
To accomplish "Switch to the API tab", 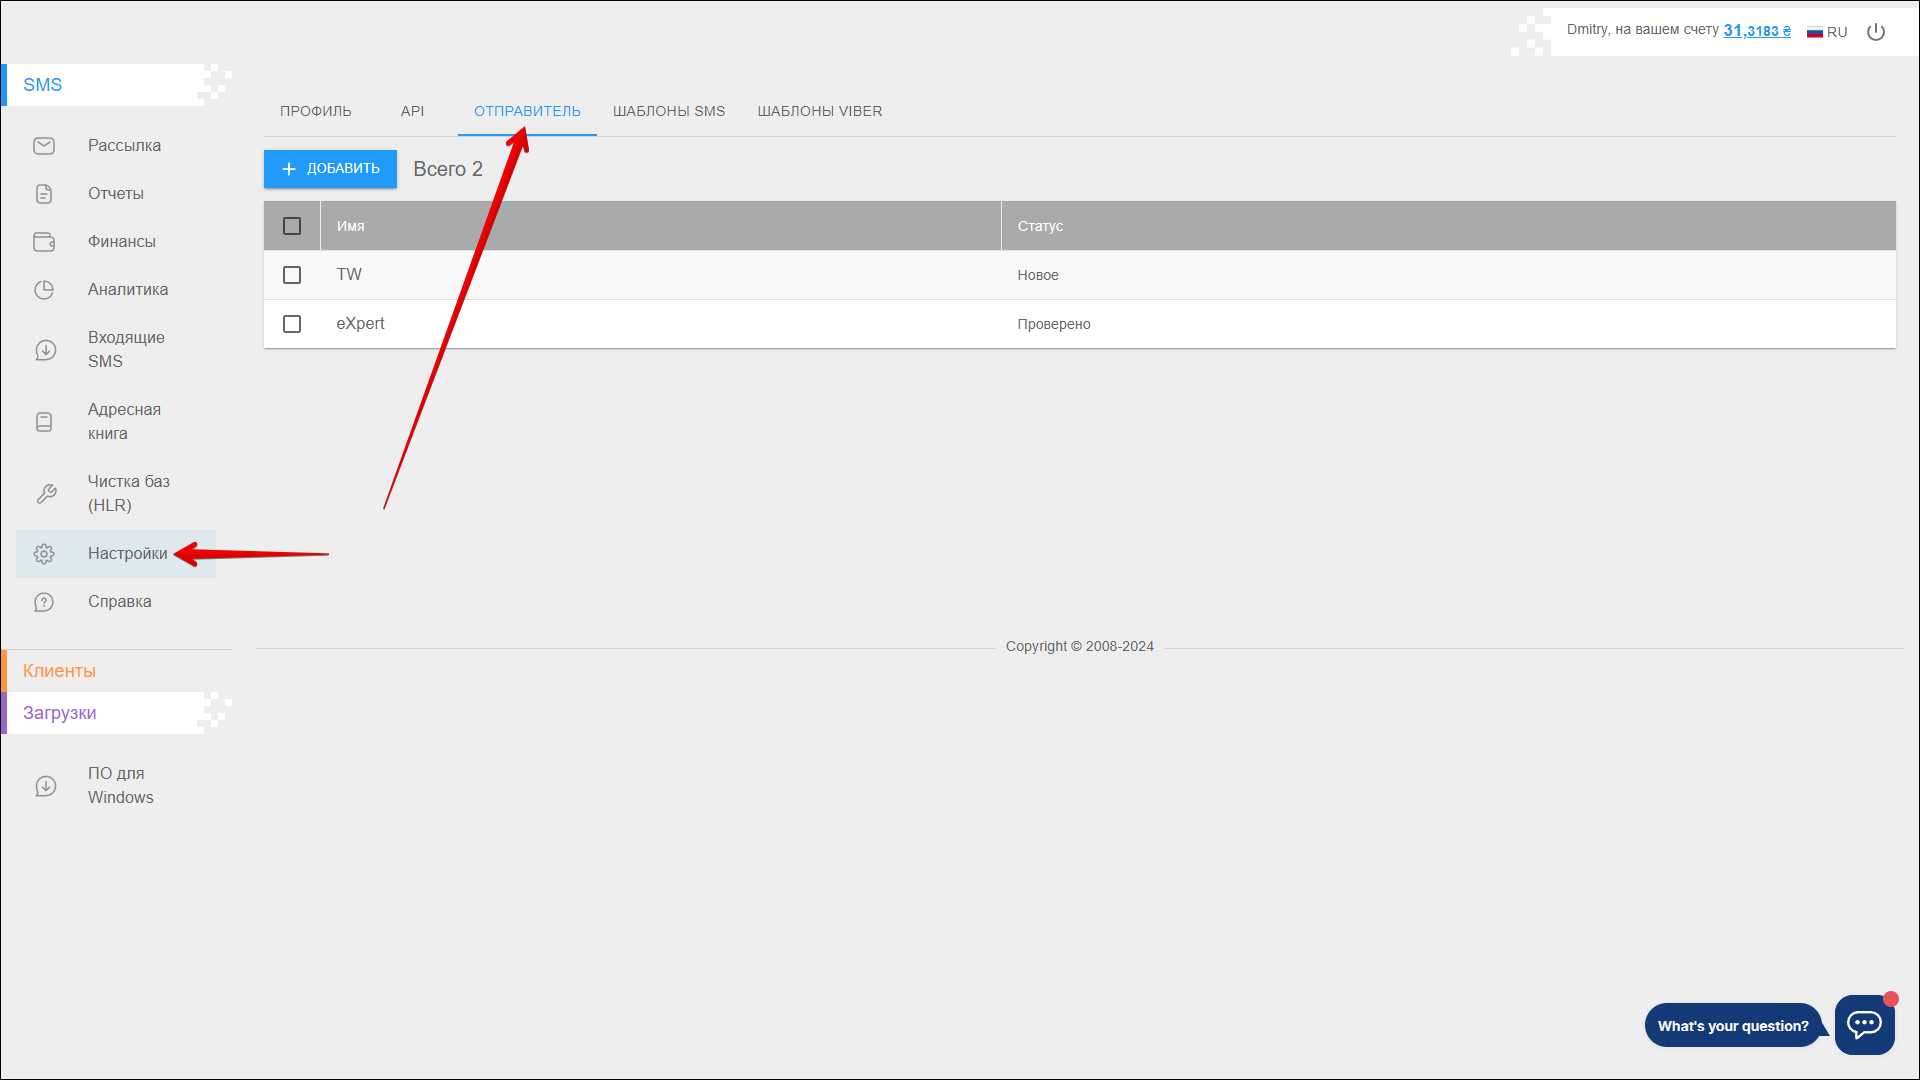I will coord(412,111).
